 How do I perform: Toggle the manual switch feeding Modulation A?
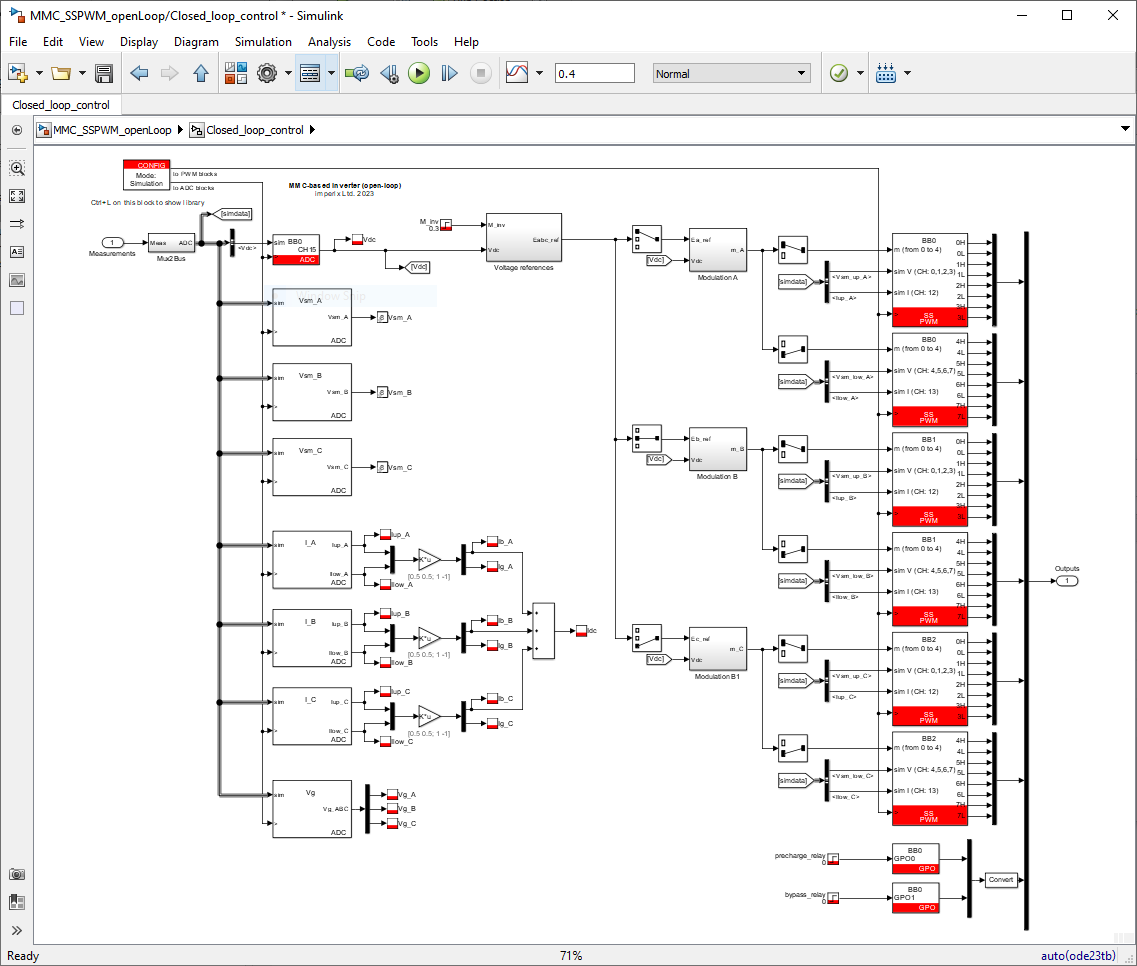(x=646, y=239)
